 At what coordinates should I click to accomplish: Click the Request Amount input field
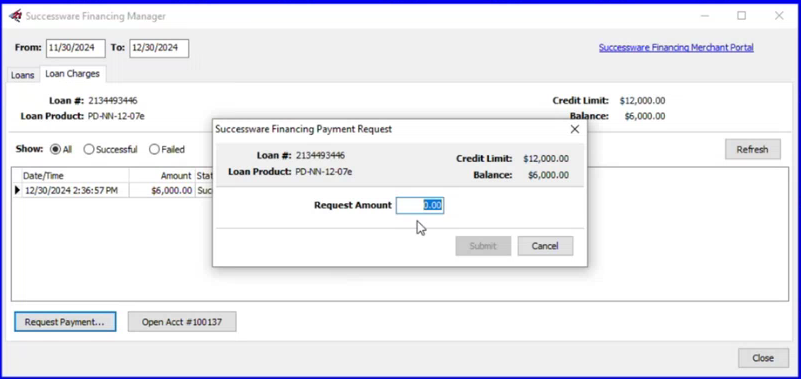tap(419, 205)
